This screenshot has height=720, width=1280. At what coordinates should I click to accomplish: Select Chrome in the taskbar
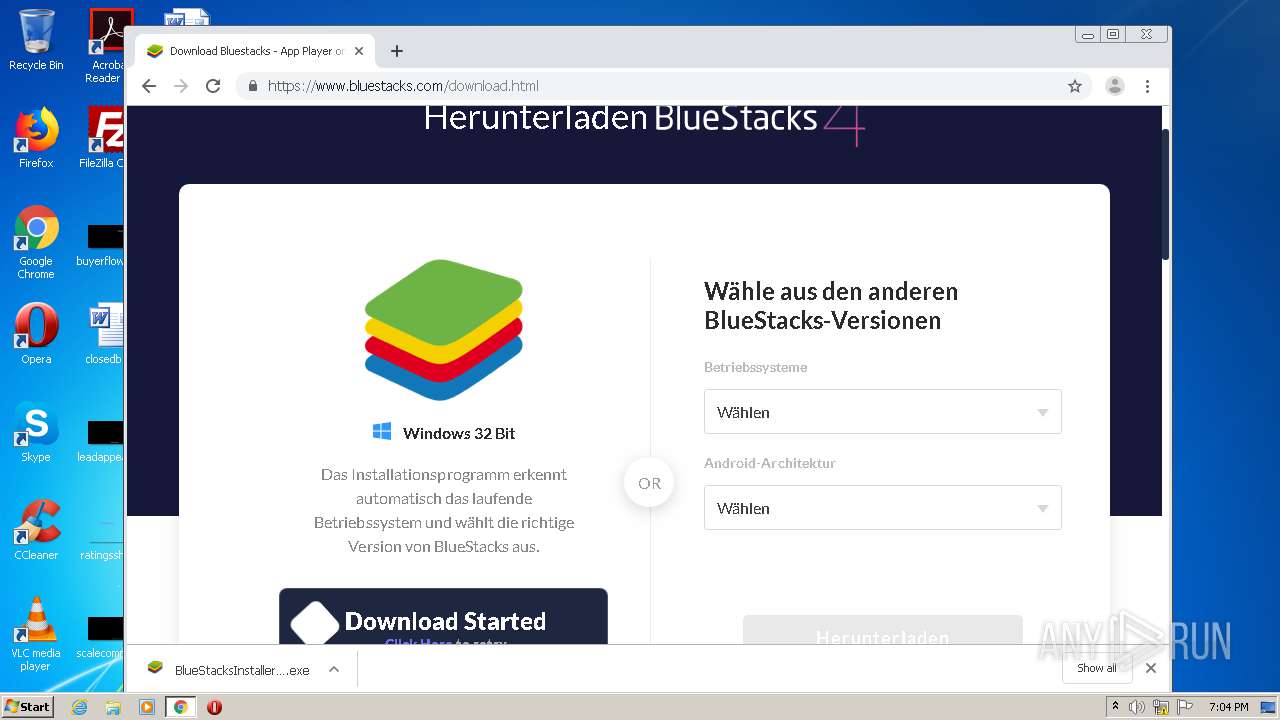tap(180, 707)
